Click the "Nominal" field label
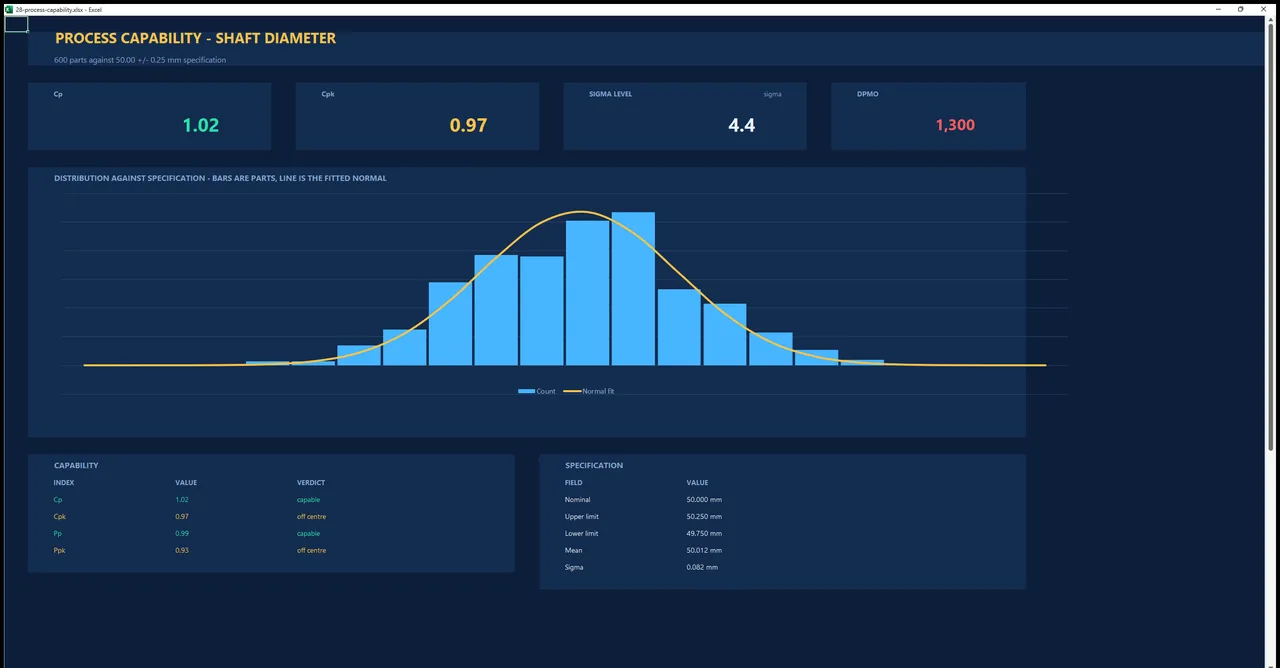The image size is (1280, 668). (578, 500)
